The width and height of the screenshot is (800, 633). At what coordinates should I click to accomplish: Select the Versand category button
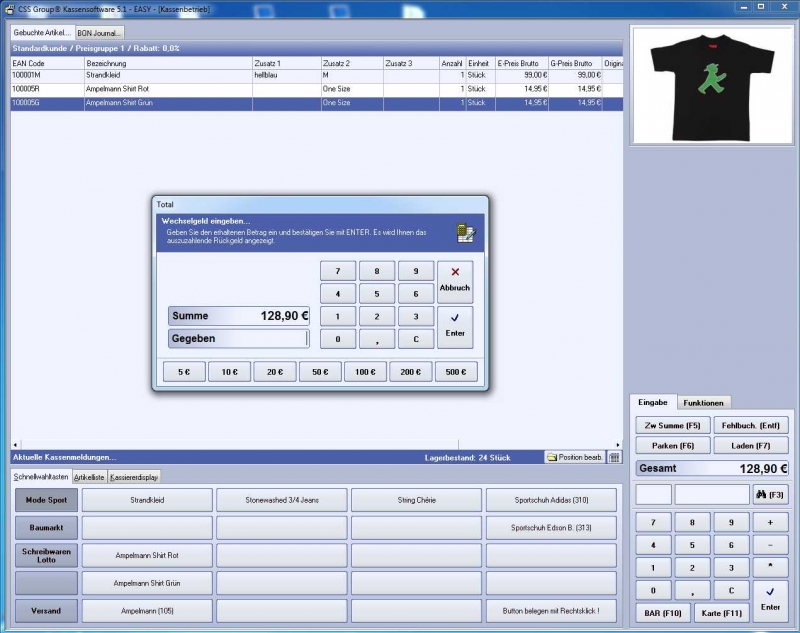tap(46, 611)
